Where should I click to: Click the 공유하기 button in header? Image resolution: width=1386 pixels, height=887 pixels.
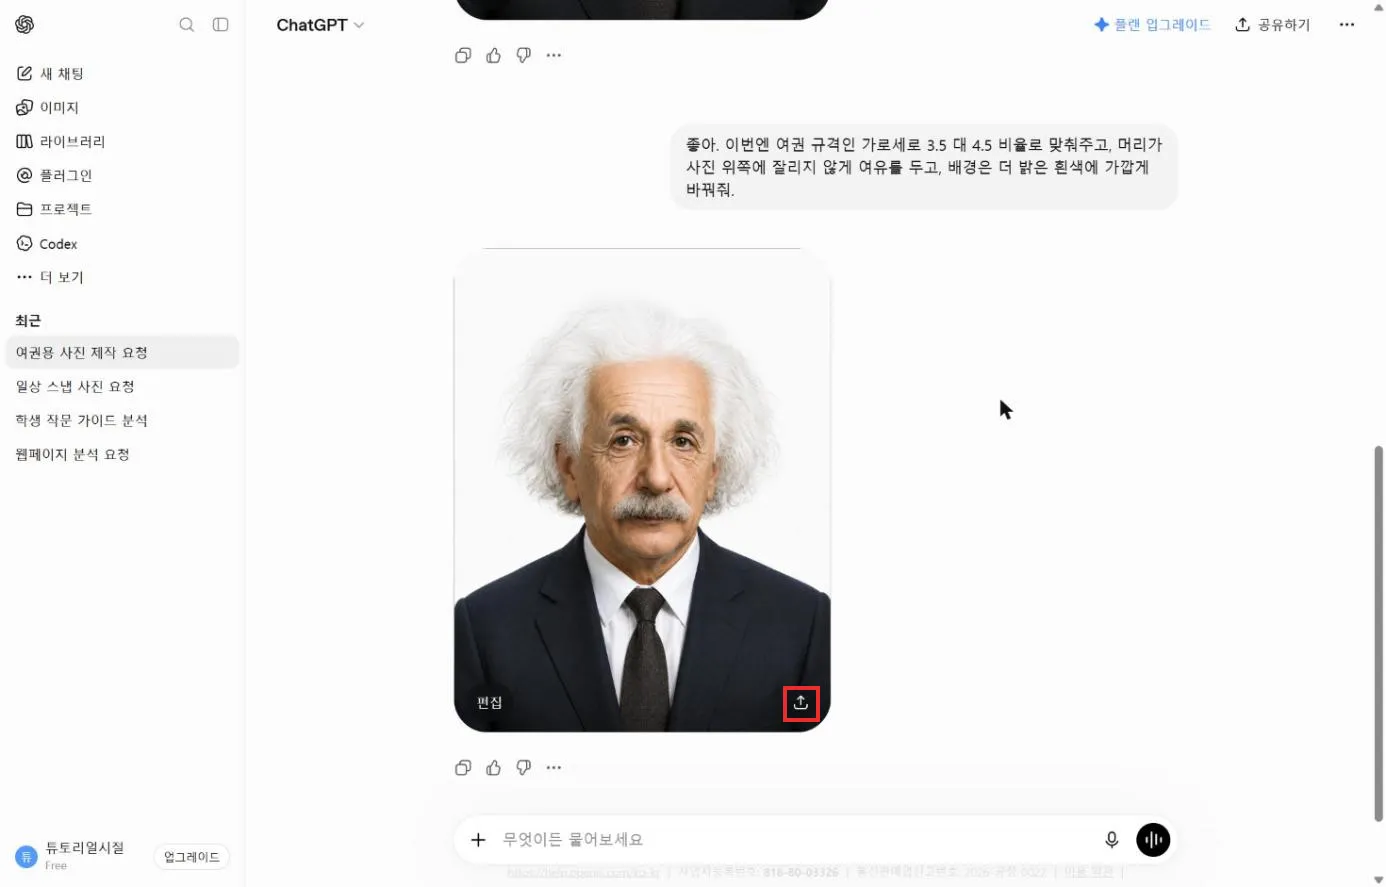click(1272, 25)
